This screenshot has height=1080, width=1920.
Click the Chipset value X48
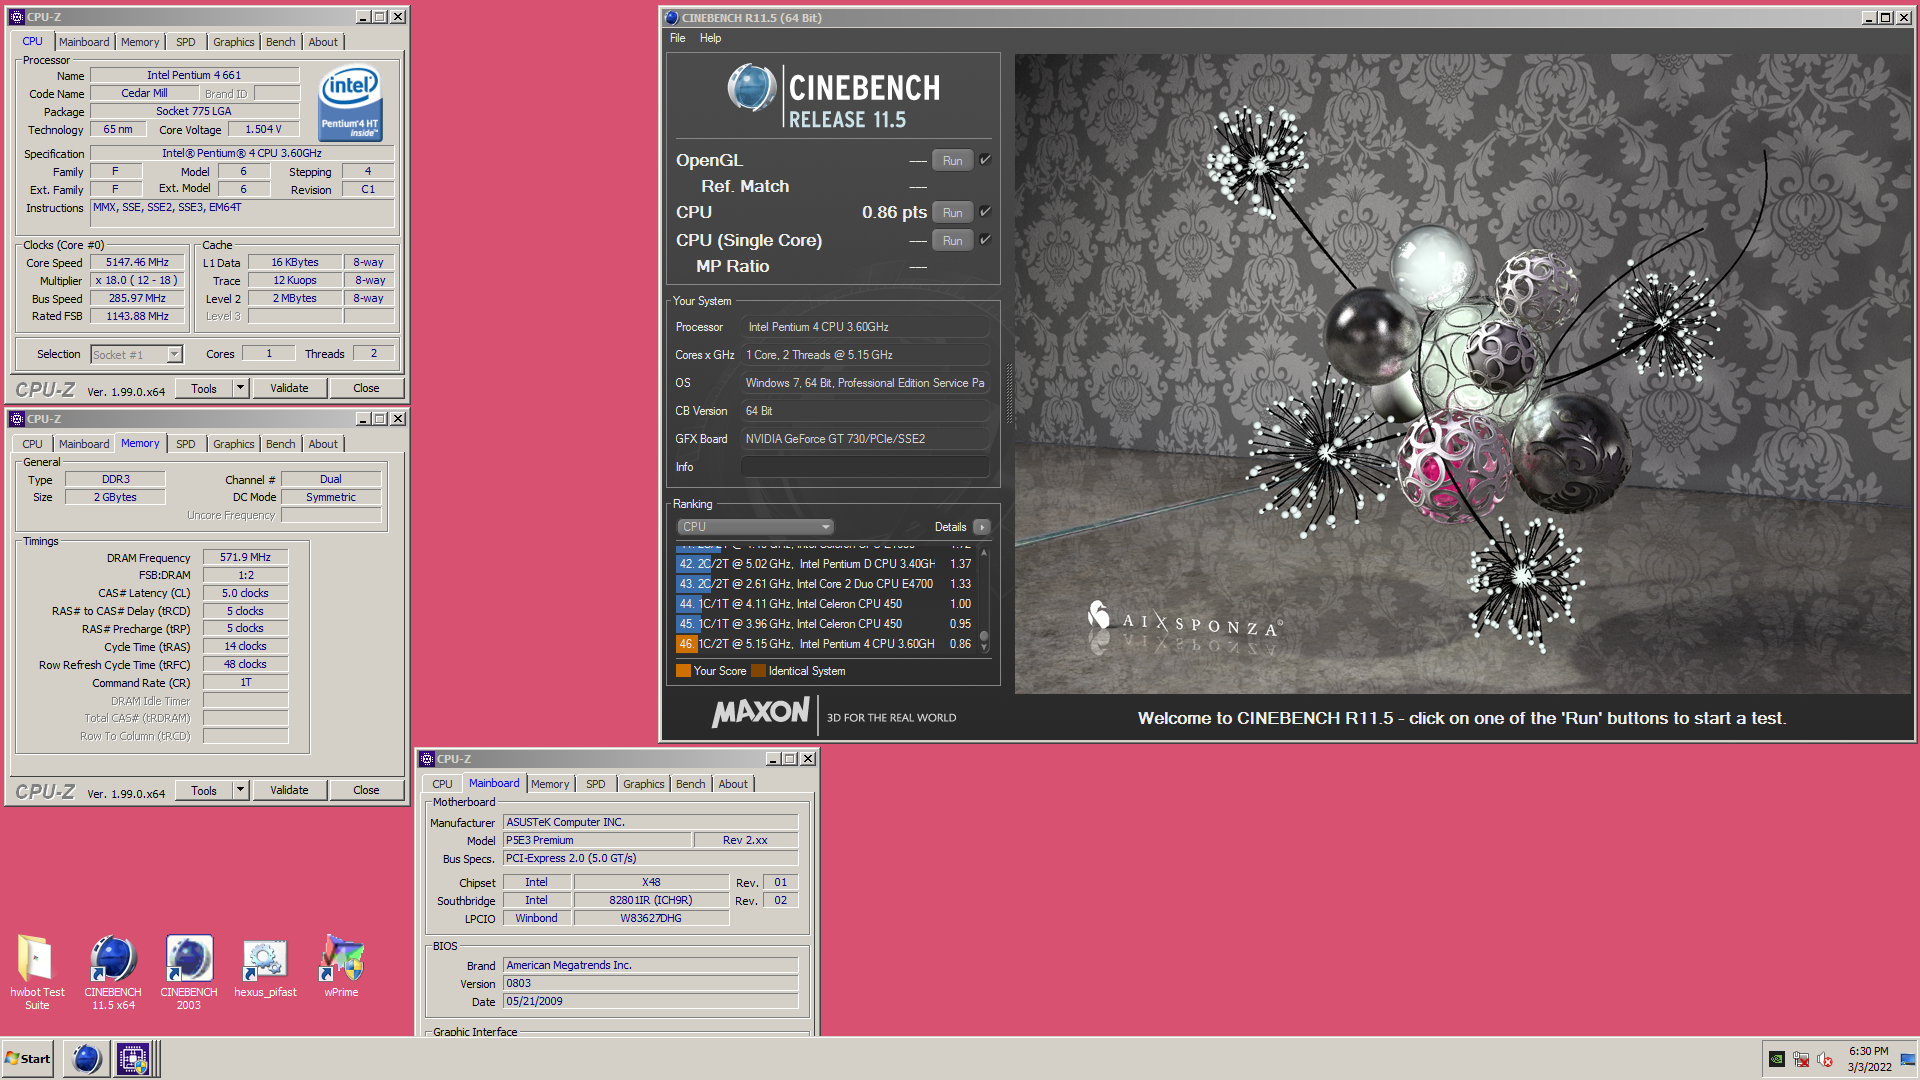[651, 882]
